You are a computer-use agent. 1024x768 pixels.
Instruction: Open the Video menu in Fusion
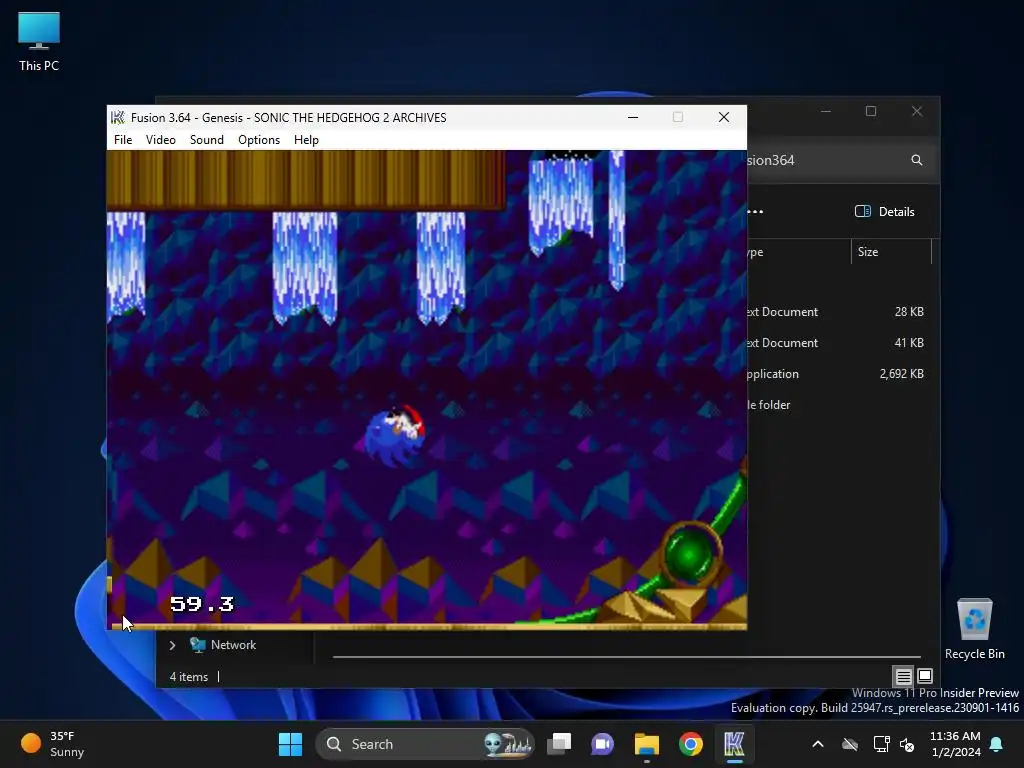pos(161,140)
